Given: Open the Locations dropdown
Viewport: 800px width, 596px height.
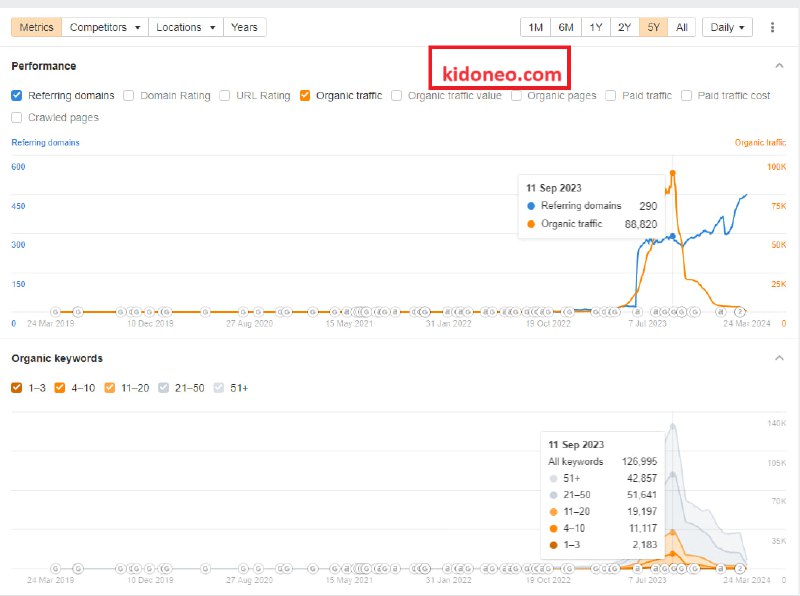Looking at the screenshot, I should pos(186,27).
